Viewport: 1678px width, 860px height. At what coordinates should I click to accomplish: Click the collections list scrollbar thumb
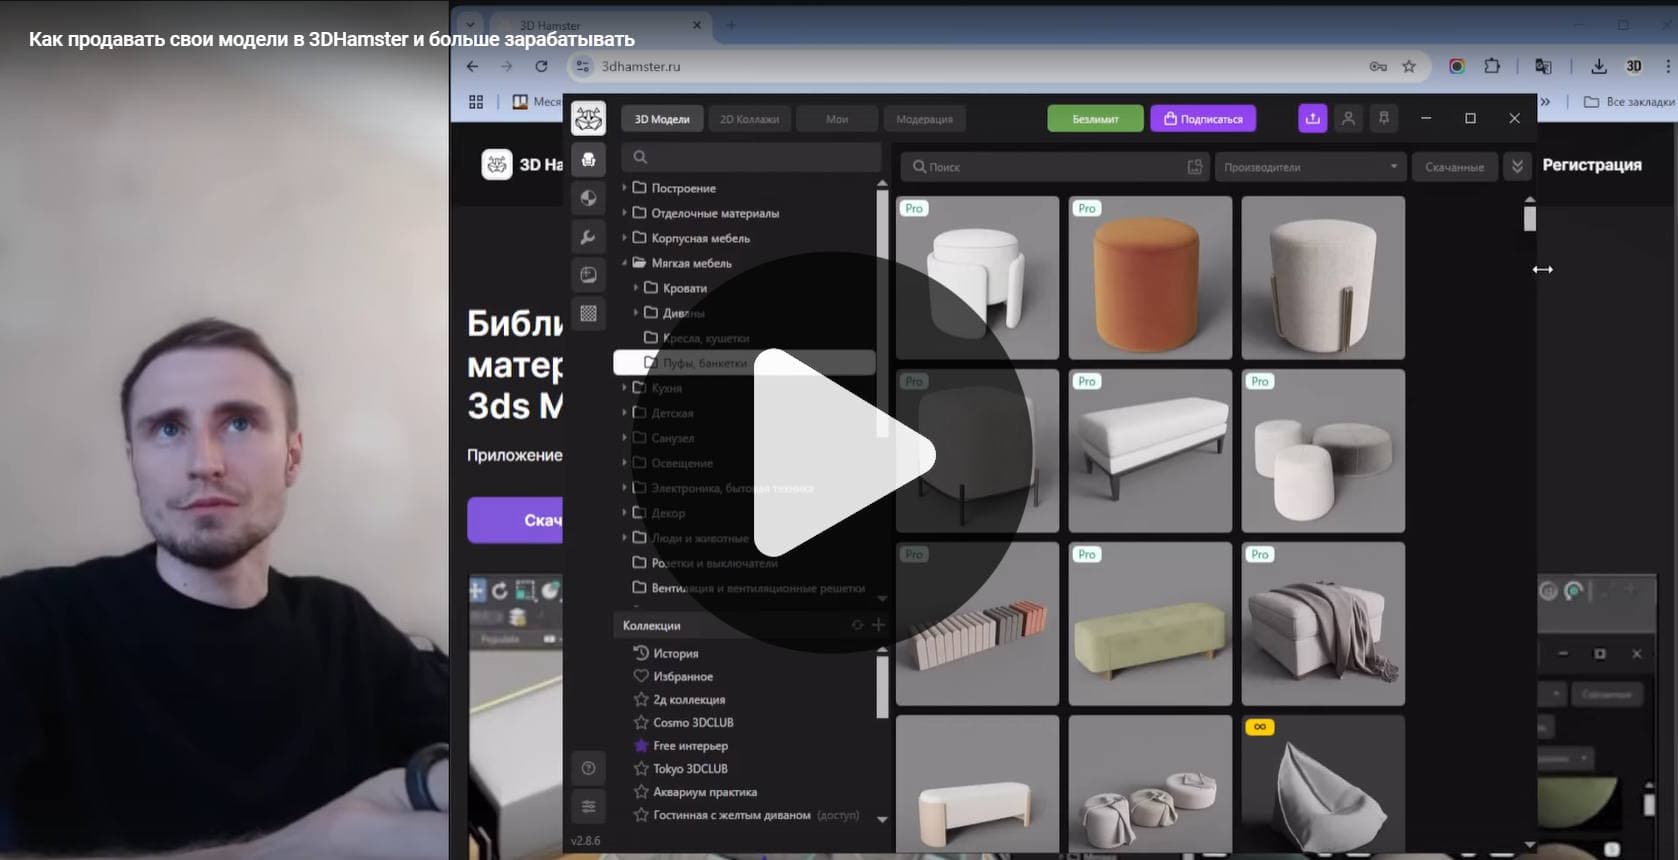pyautogui.click(x=882, y=687)
